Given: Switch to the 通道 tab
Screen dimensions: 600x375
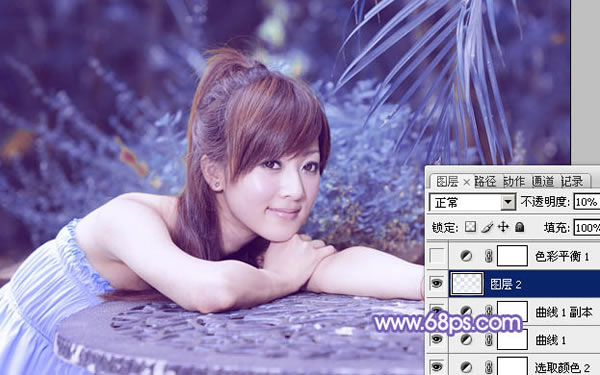Looking at the screenshot, I should pyautogui.click(x=543, y=181).
